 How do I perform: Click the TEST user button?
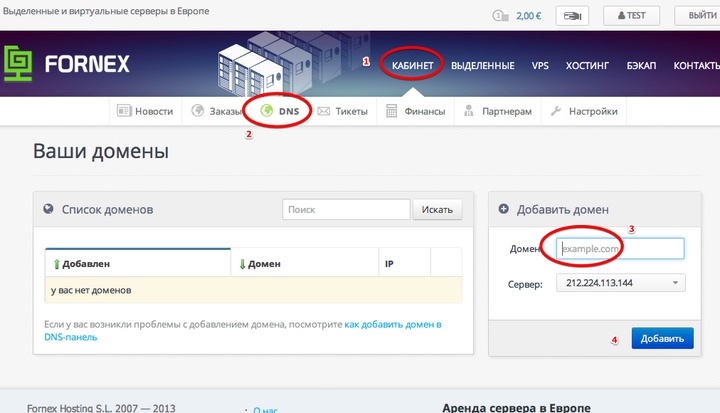click(x=631, y=16)
